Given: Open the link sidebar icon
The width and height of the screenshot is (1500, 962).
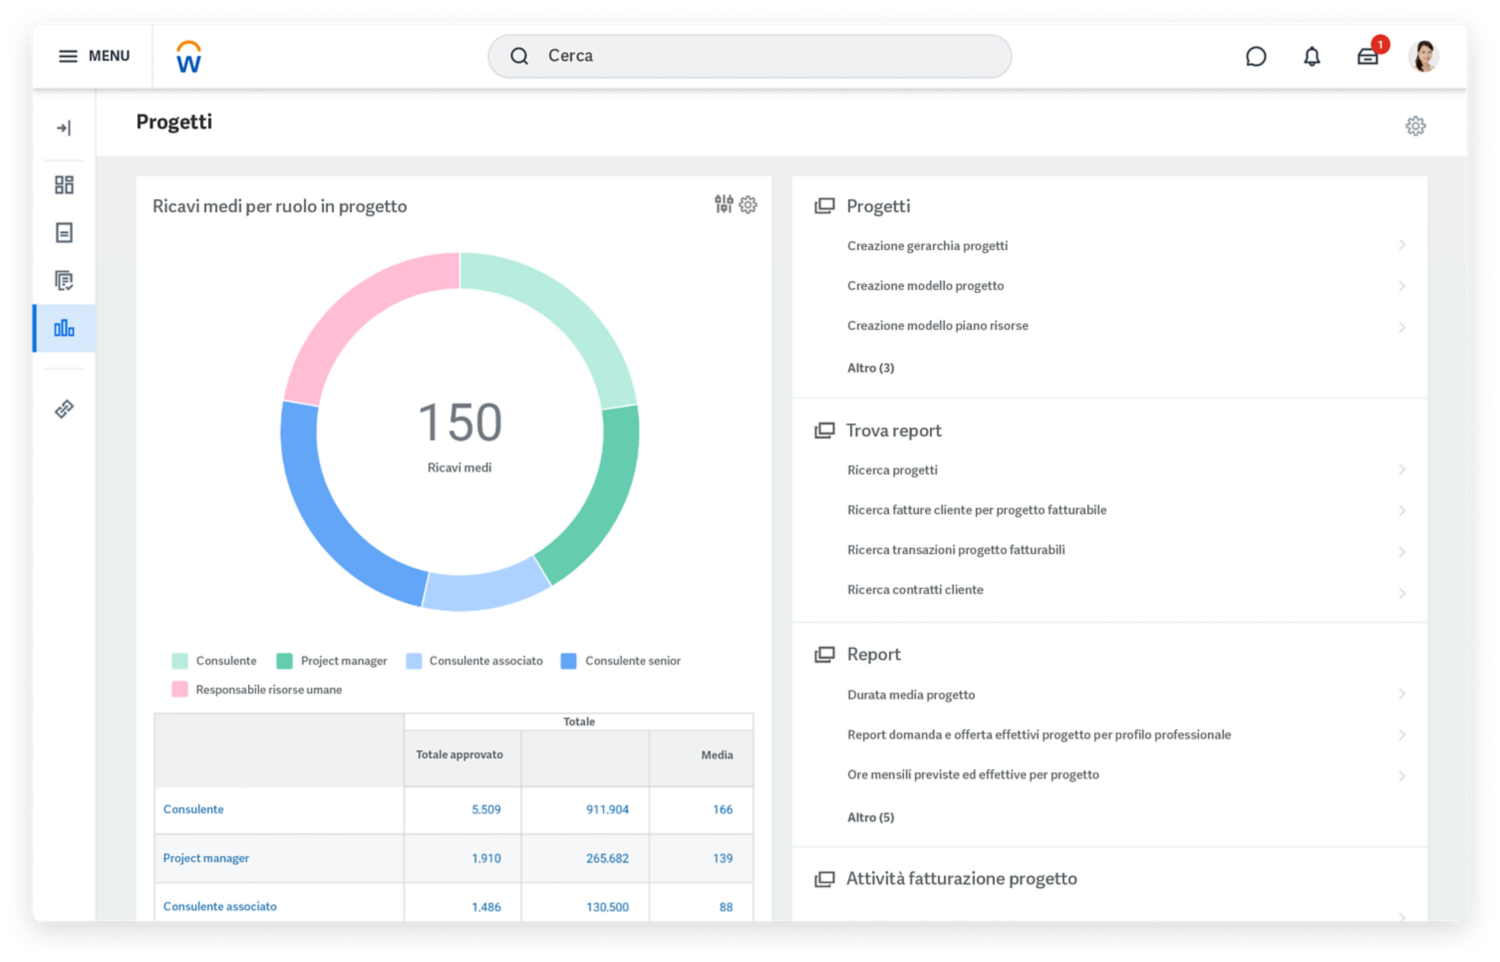Looking at the screenshot, I should 64,409.
